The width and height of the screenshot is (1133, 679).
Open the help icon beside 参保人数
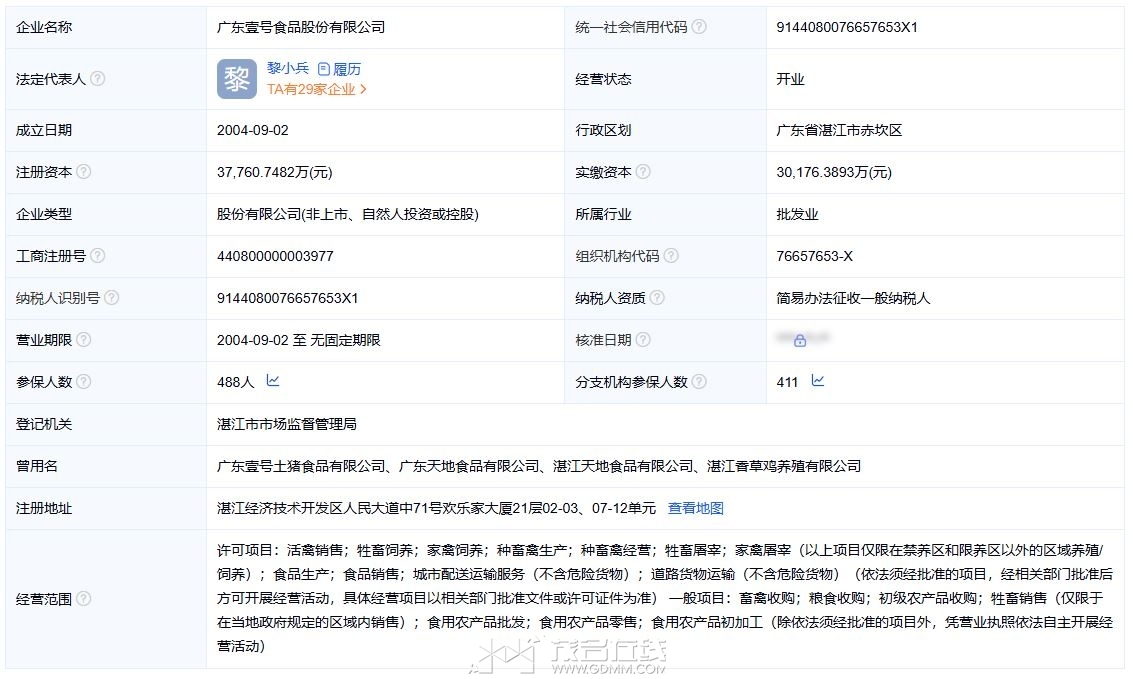pos(84,381)
